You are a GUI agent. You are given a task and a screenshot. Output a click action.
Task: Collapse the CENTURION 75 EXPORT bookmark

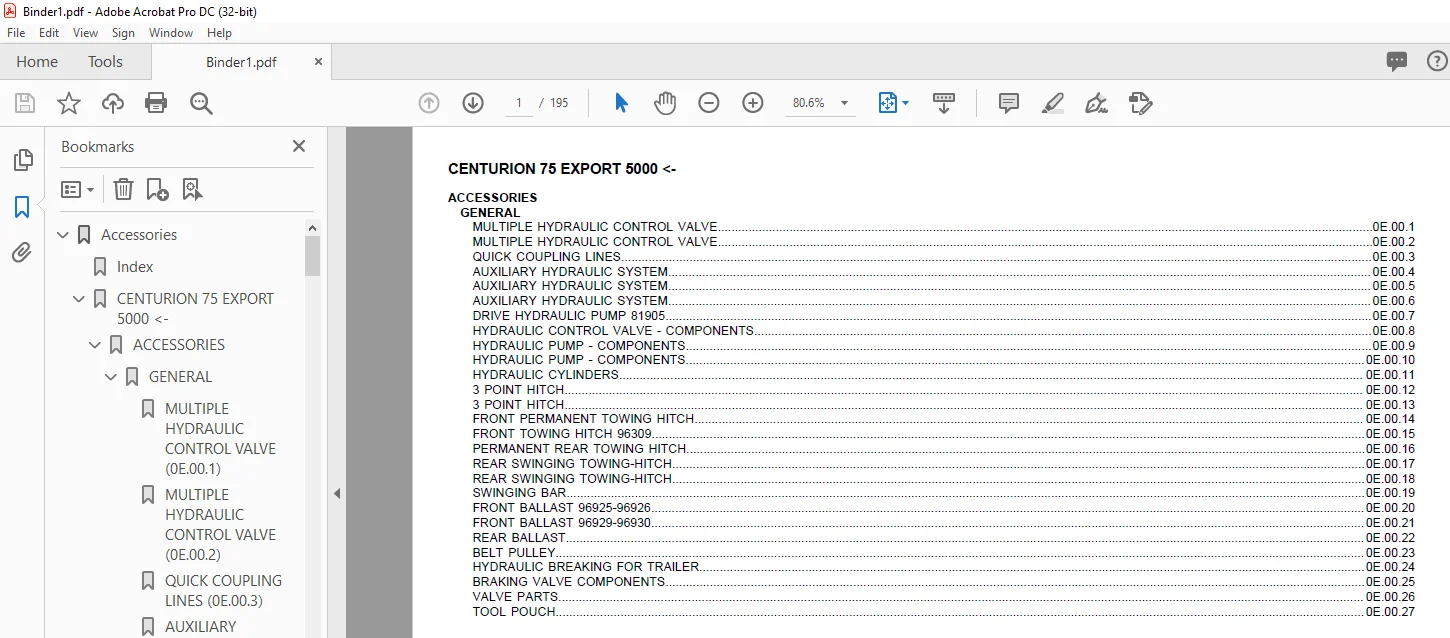[80, 299]
